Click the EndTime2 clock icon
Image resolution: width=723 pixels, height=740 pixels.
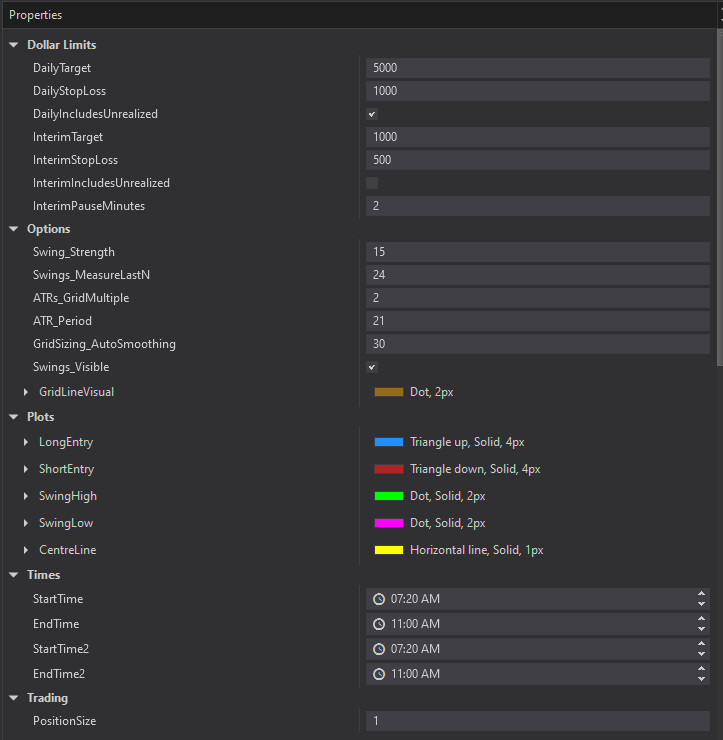[x=379, y=674]
